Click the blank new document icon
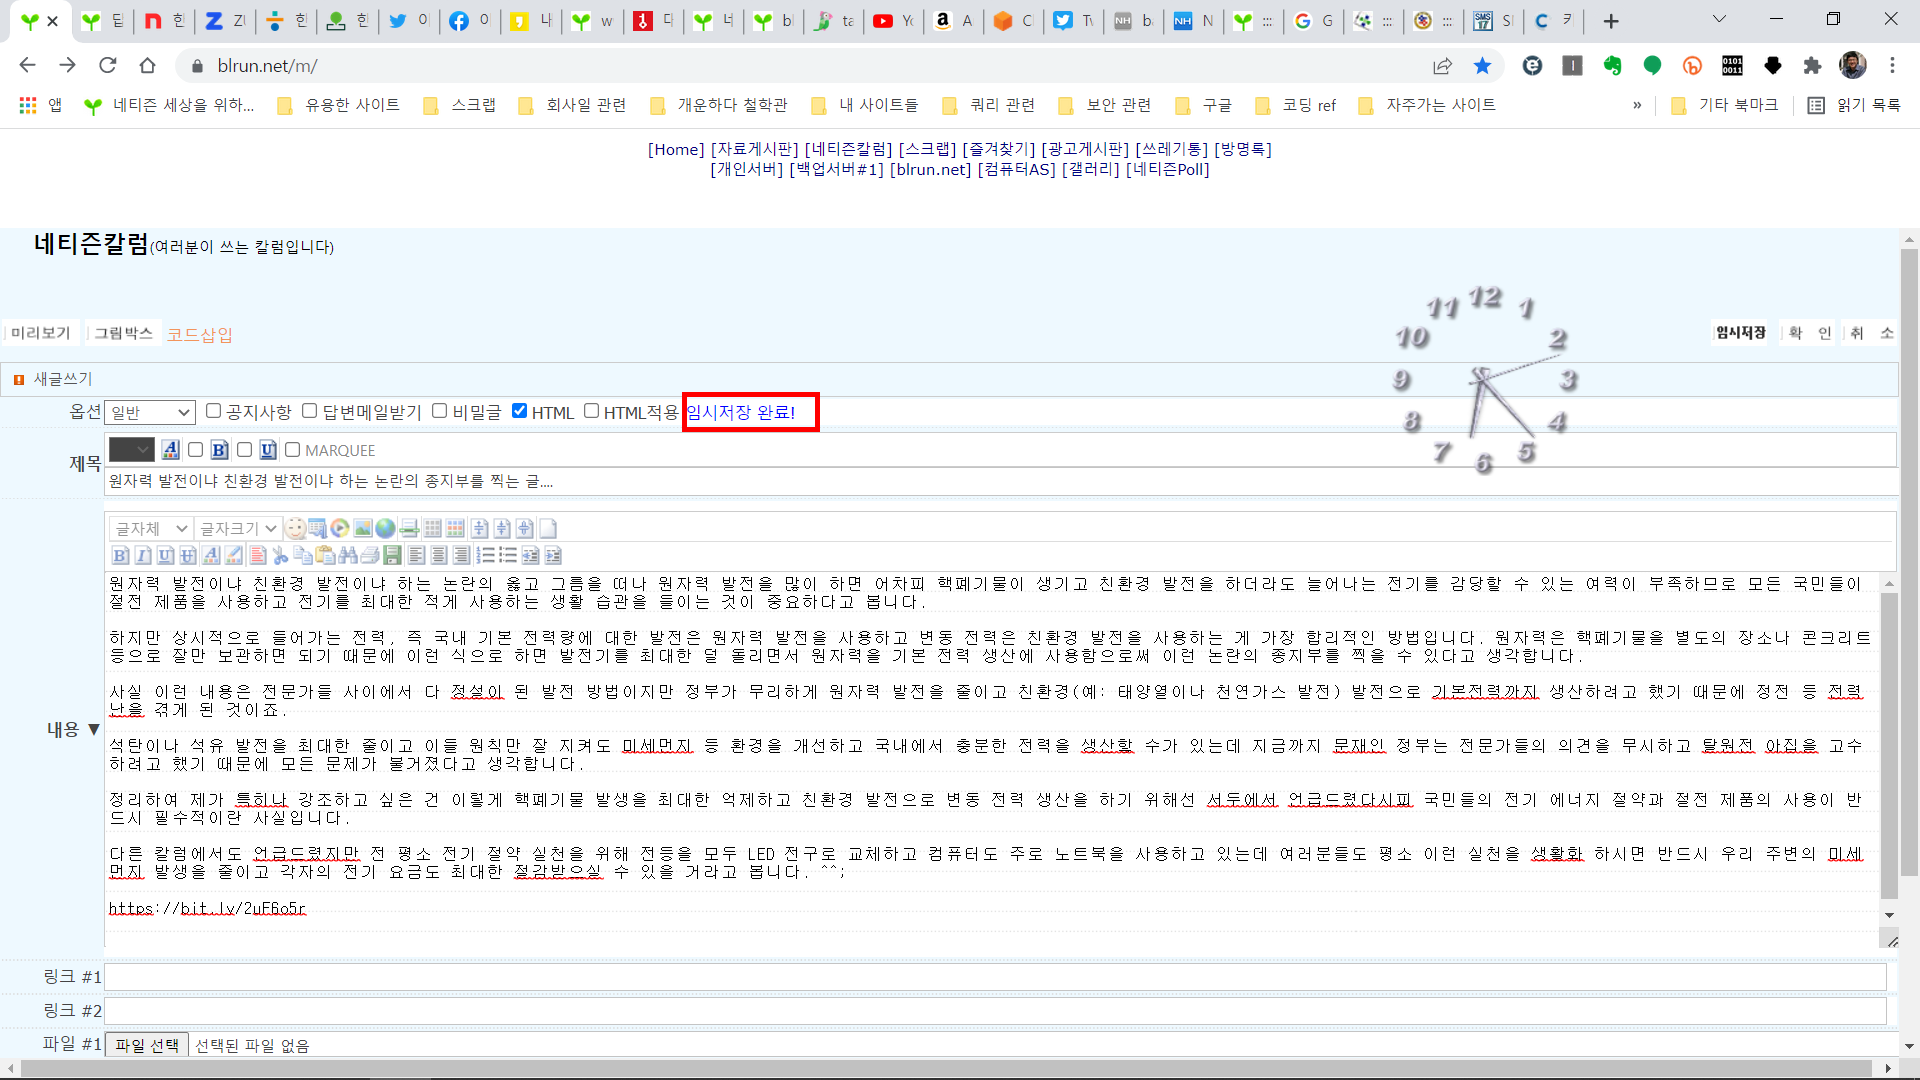1920x1080 pixels. pos(548,528)
